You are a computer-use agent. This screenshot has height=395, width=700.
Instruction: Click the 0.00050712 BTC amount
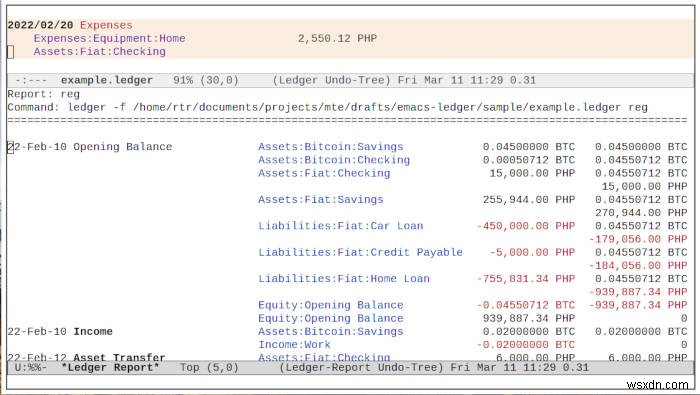529,160
